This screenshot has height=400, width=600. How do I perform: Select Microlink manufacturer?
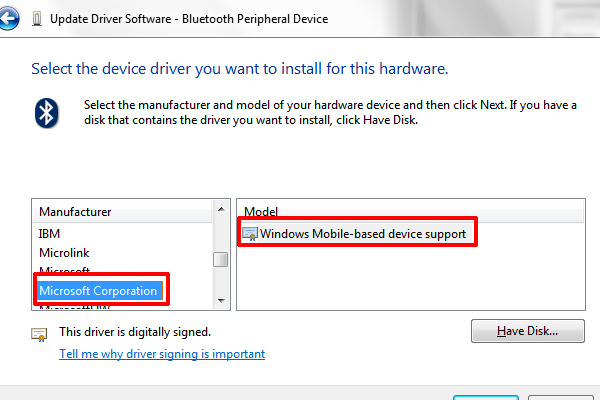tap(64, 253)
